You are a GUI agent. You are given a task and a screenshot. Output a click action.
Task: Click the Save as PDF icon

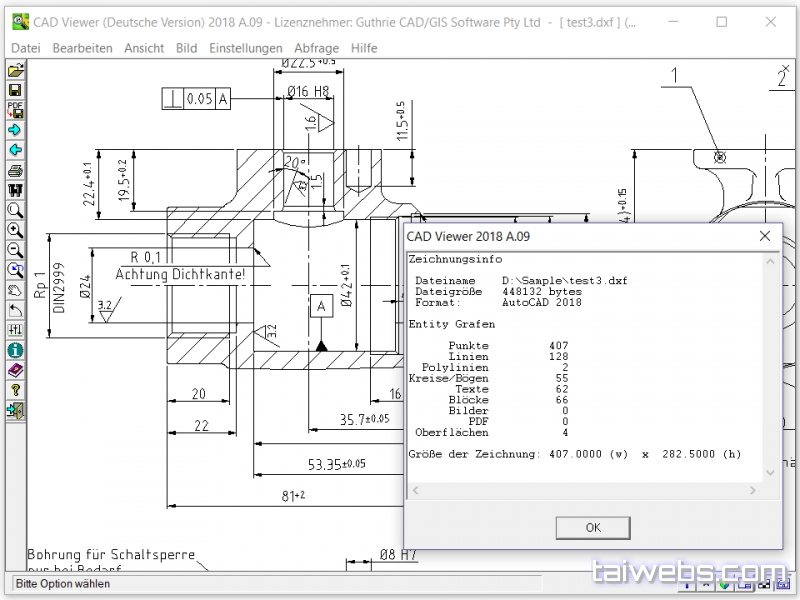pyautogui.click(x=15, y=110)
